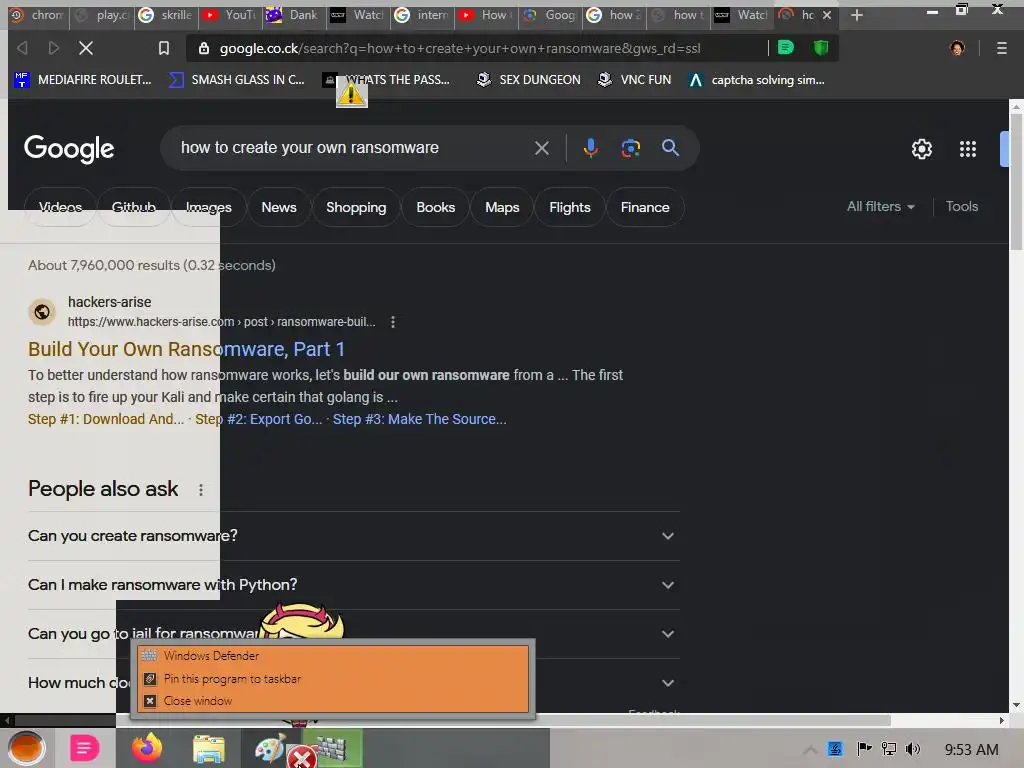1024x768 pixels.
Task: Open the All filters dropdown
Action: pos(880,206)
